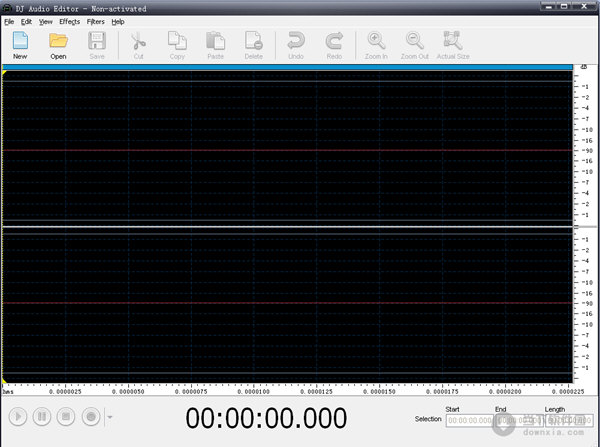
Task: Click the New file toolbar icon
Action: (20, 44)
